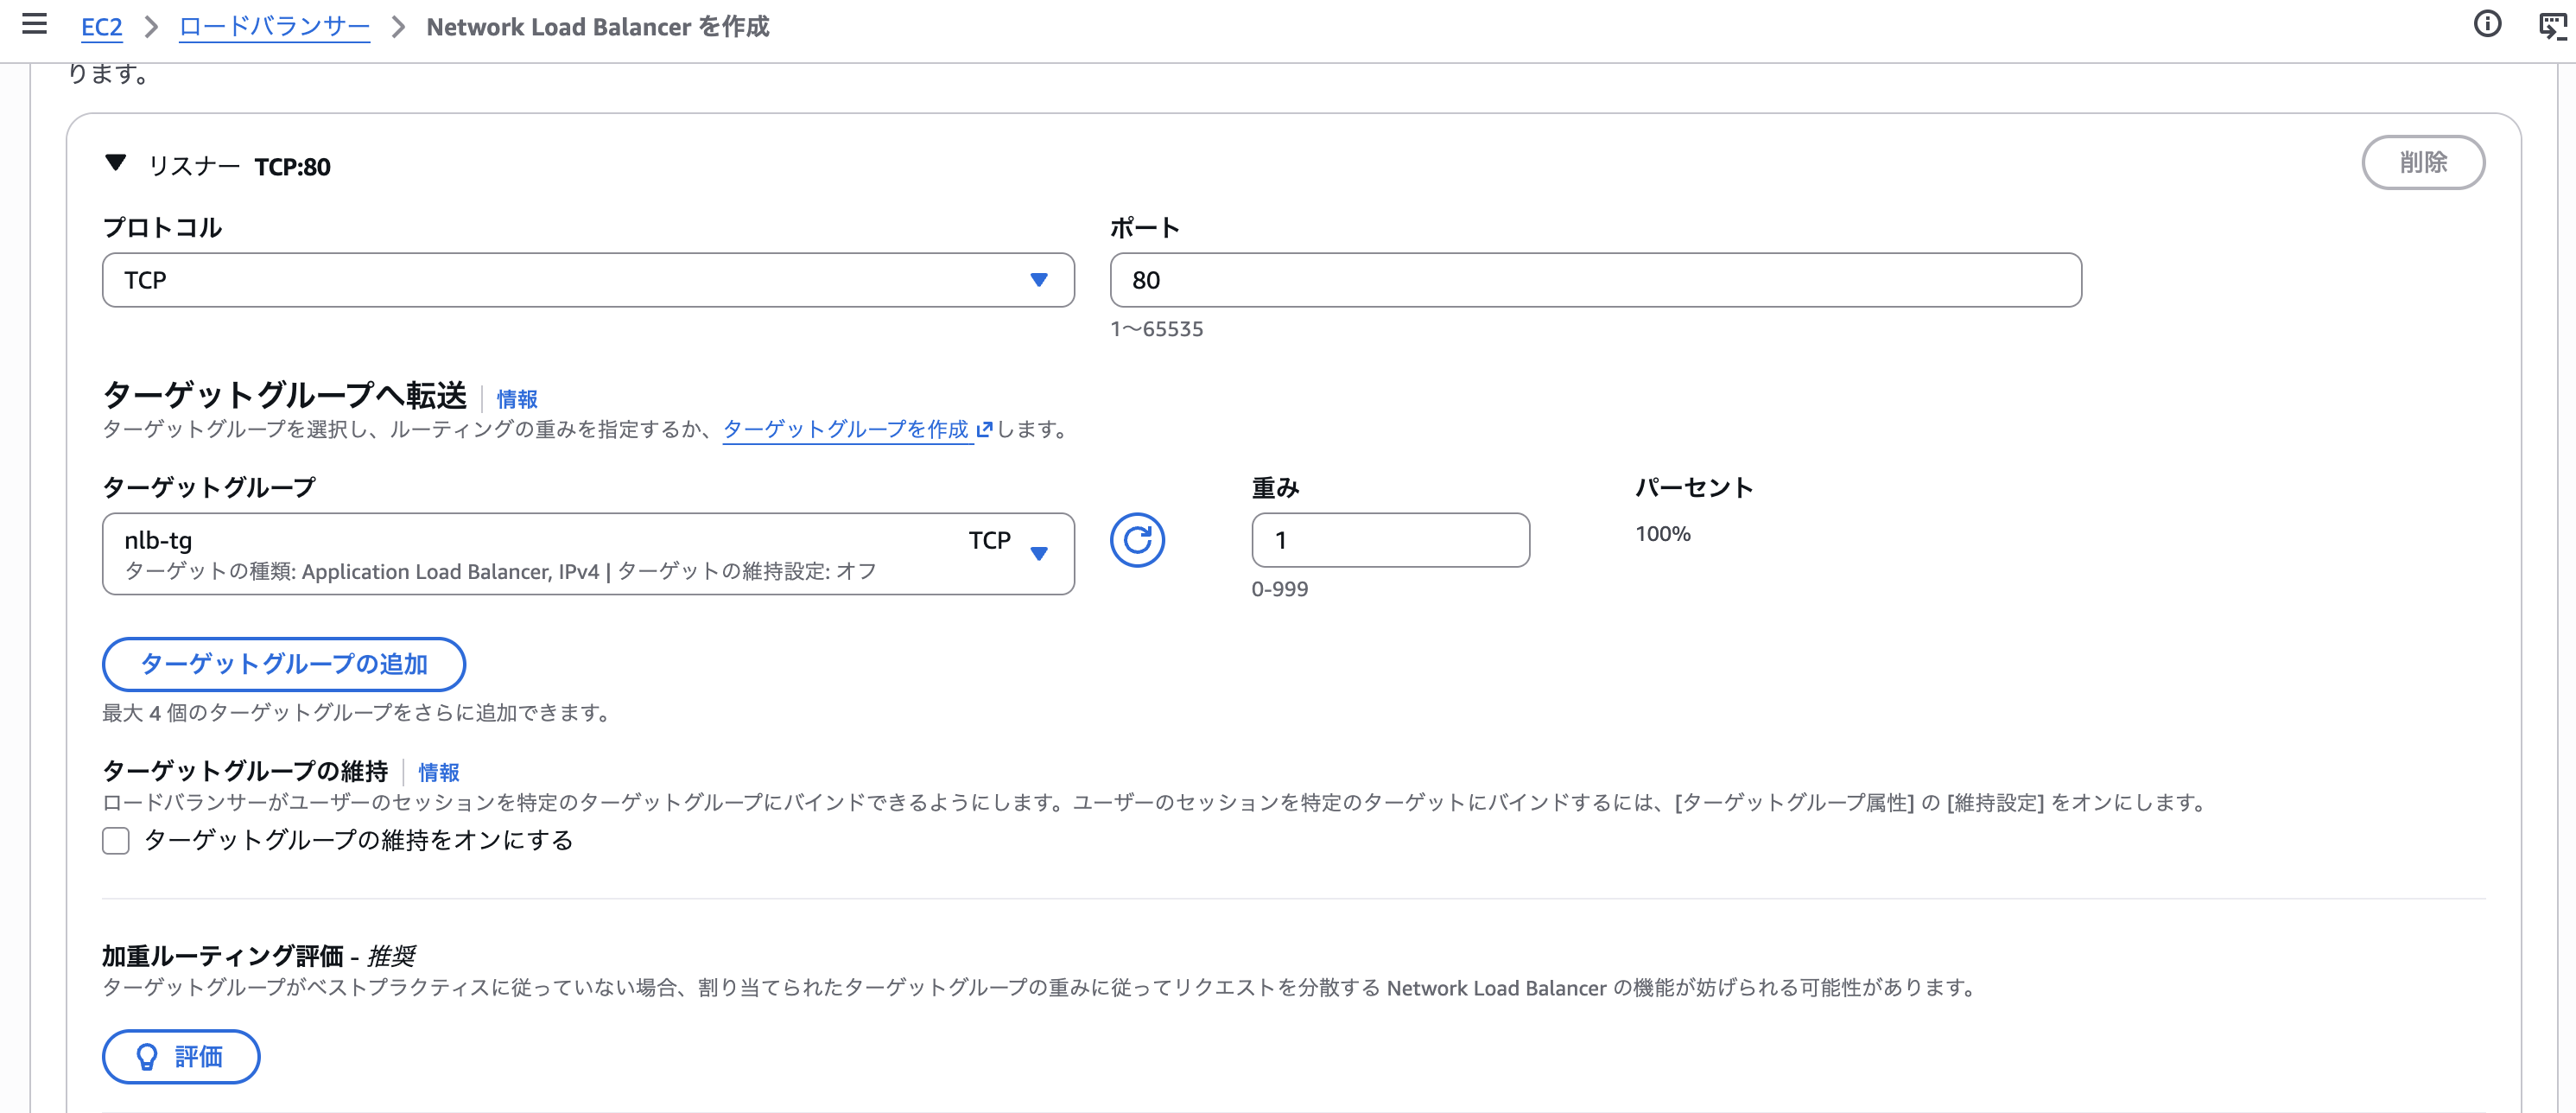The height and width of the screenshot is (1113, 2576).
Task: Select 最大 4 個のターゲットグループ hint text
Action: [356, 713]
